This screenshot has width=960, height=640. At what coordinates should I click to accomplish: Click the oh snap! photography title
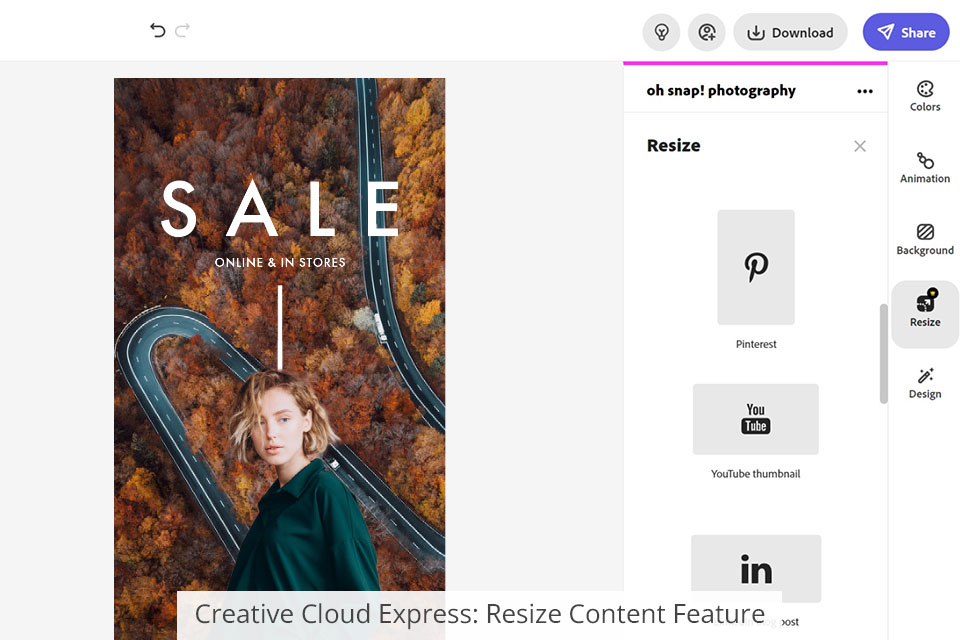click(x=721, y=91)
